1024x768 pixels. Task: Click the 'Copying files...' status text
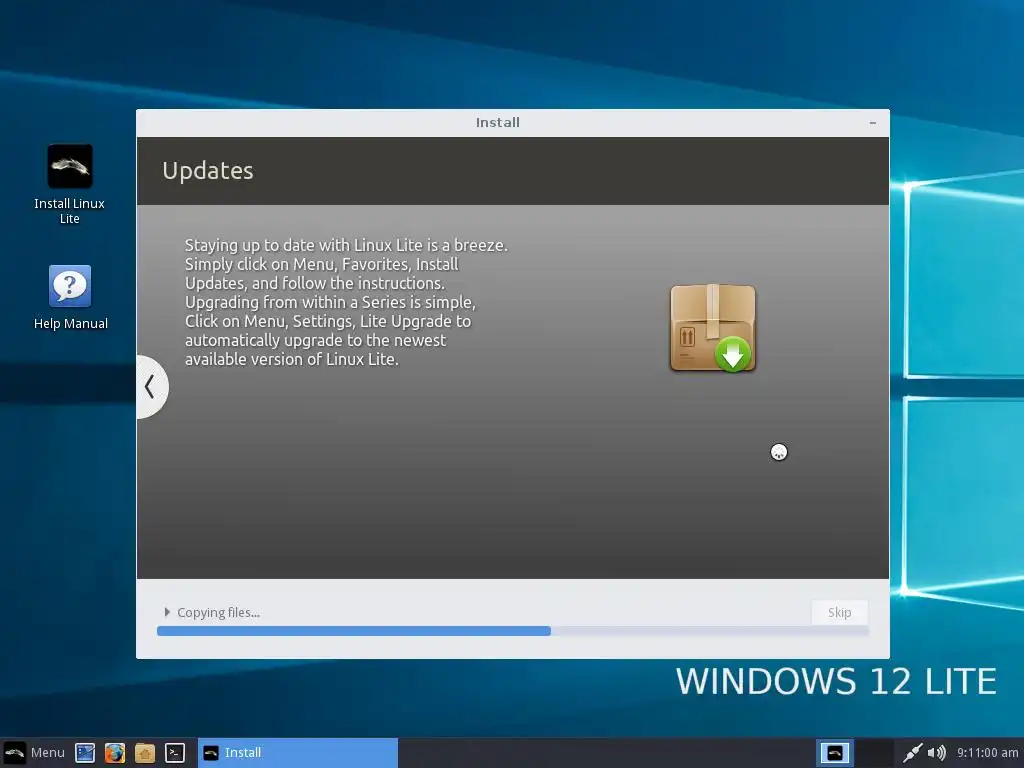click(x=218, y=613)
